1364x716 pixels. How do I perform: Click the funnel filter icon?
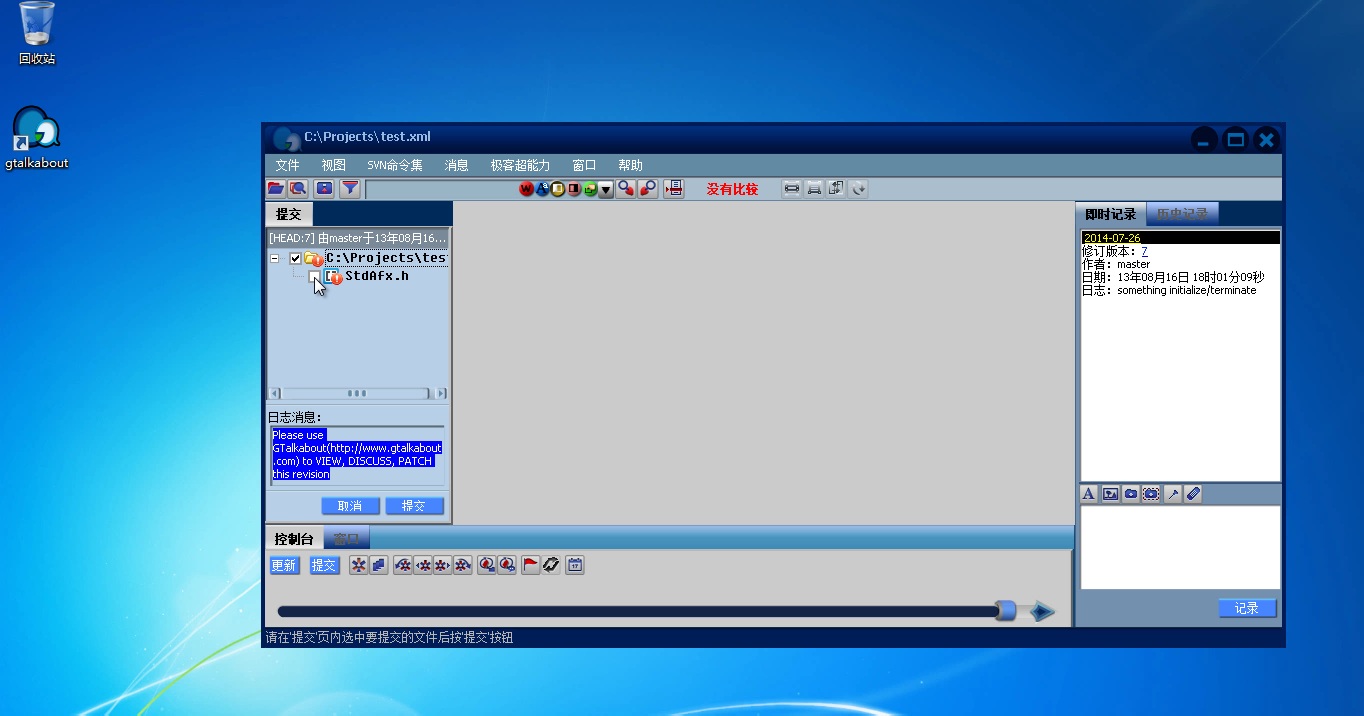[x=350, y=188]
